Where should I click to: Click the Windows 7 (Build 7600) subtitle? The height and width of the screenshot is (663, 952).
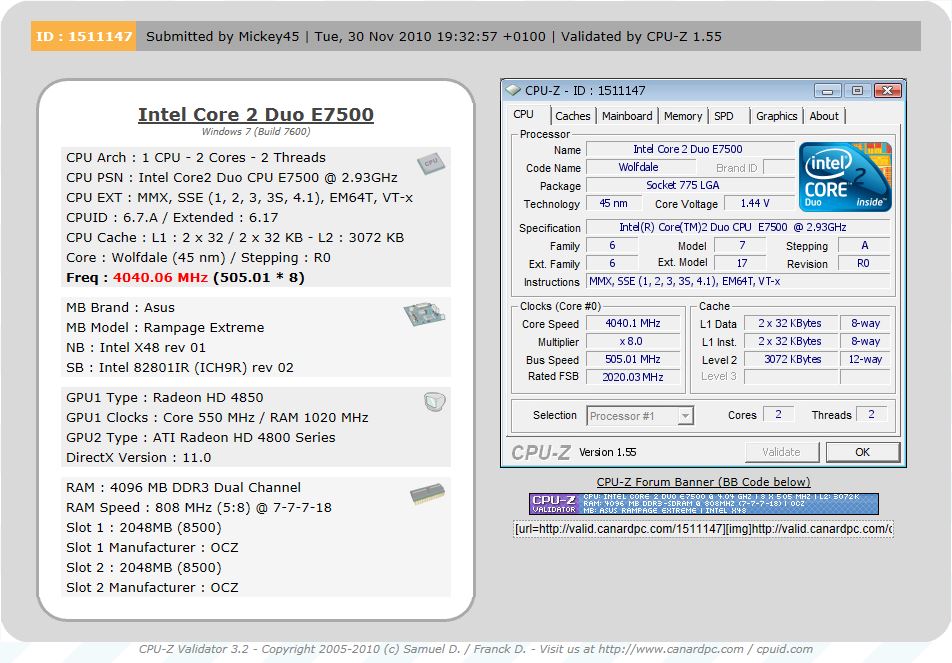256,132
